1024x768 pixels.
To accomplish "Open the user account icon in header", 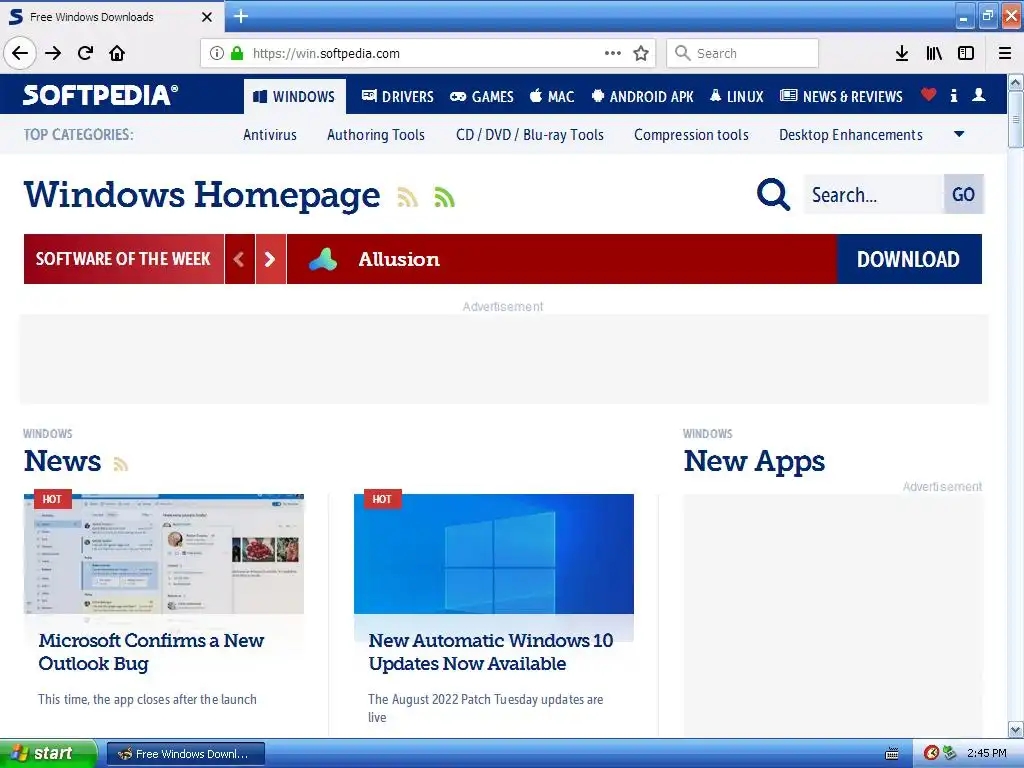I will (978, 95).
